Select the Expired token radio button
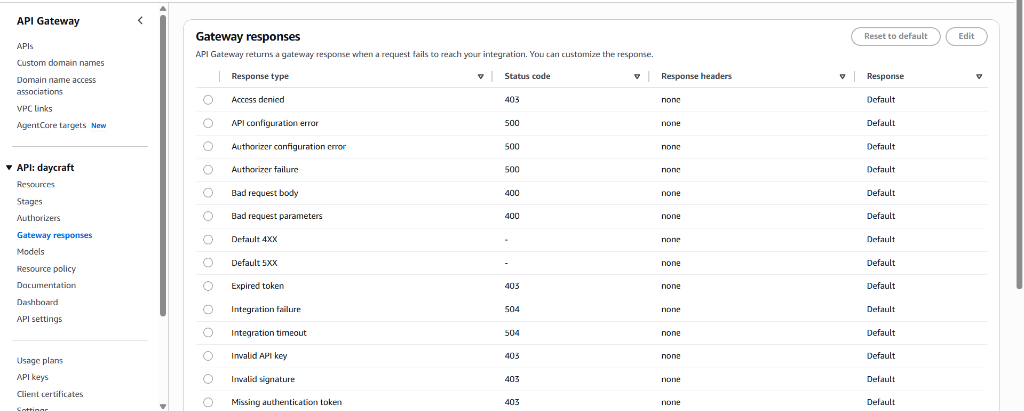Screen dimensions: 1024x411 [208, 286]
